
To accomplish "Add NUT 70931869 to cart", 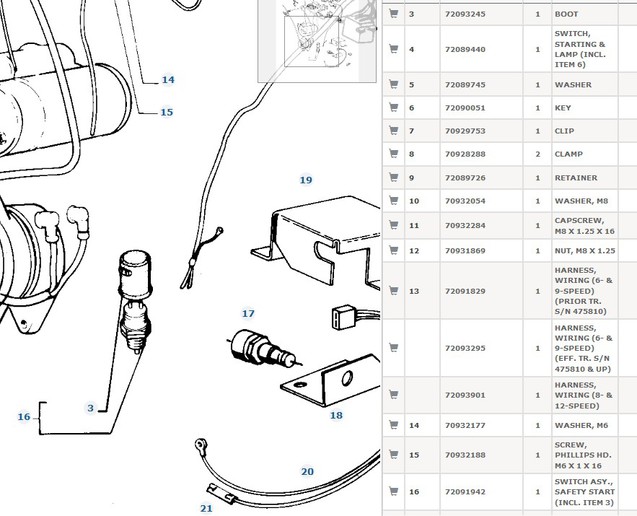I will (x=393, y=250).
